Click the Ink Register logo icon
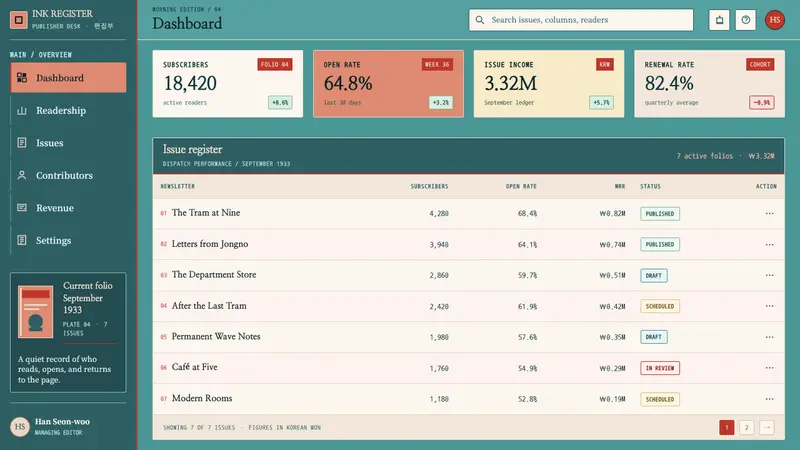 (19, 20)
